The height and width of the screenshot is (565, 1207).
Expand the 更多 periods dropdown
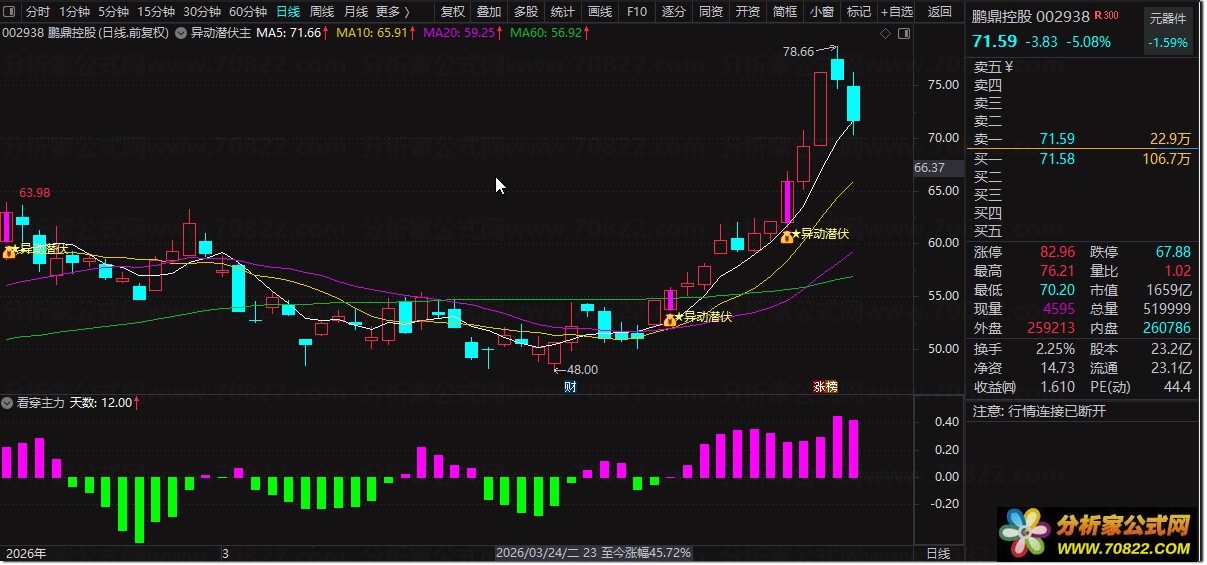tap(393, 12)
